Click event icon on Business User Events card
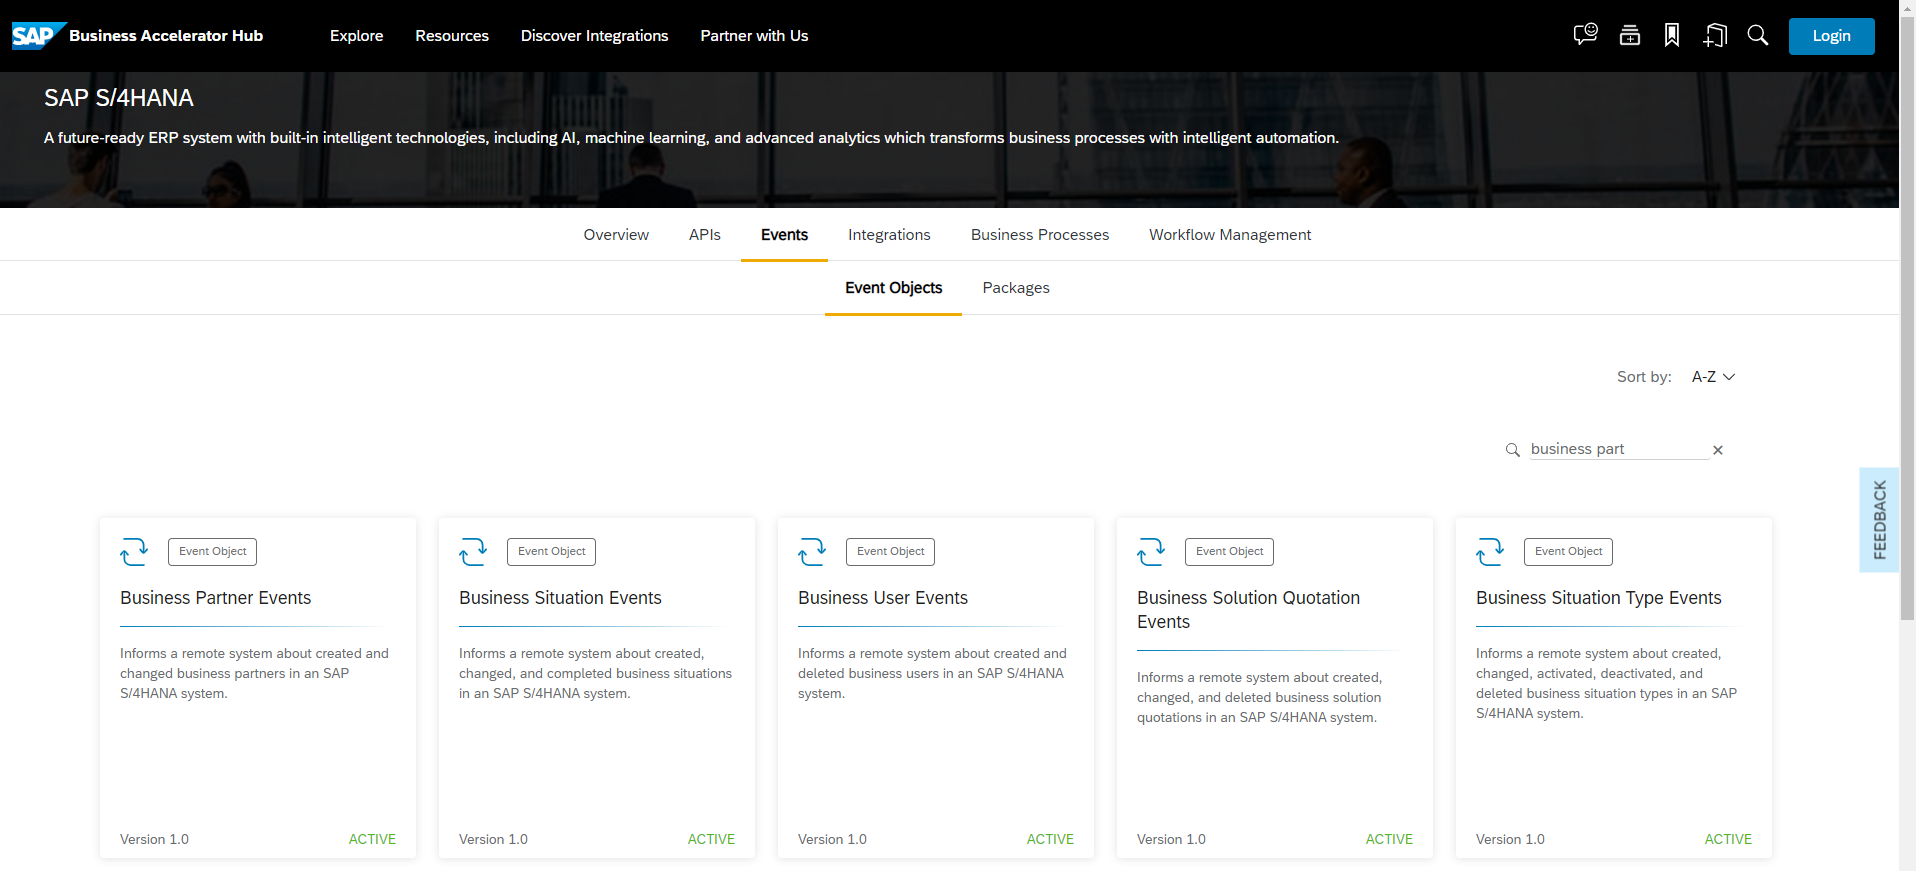 coord(812,551)
